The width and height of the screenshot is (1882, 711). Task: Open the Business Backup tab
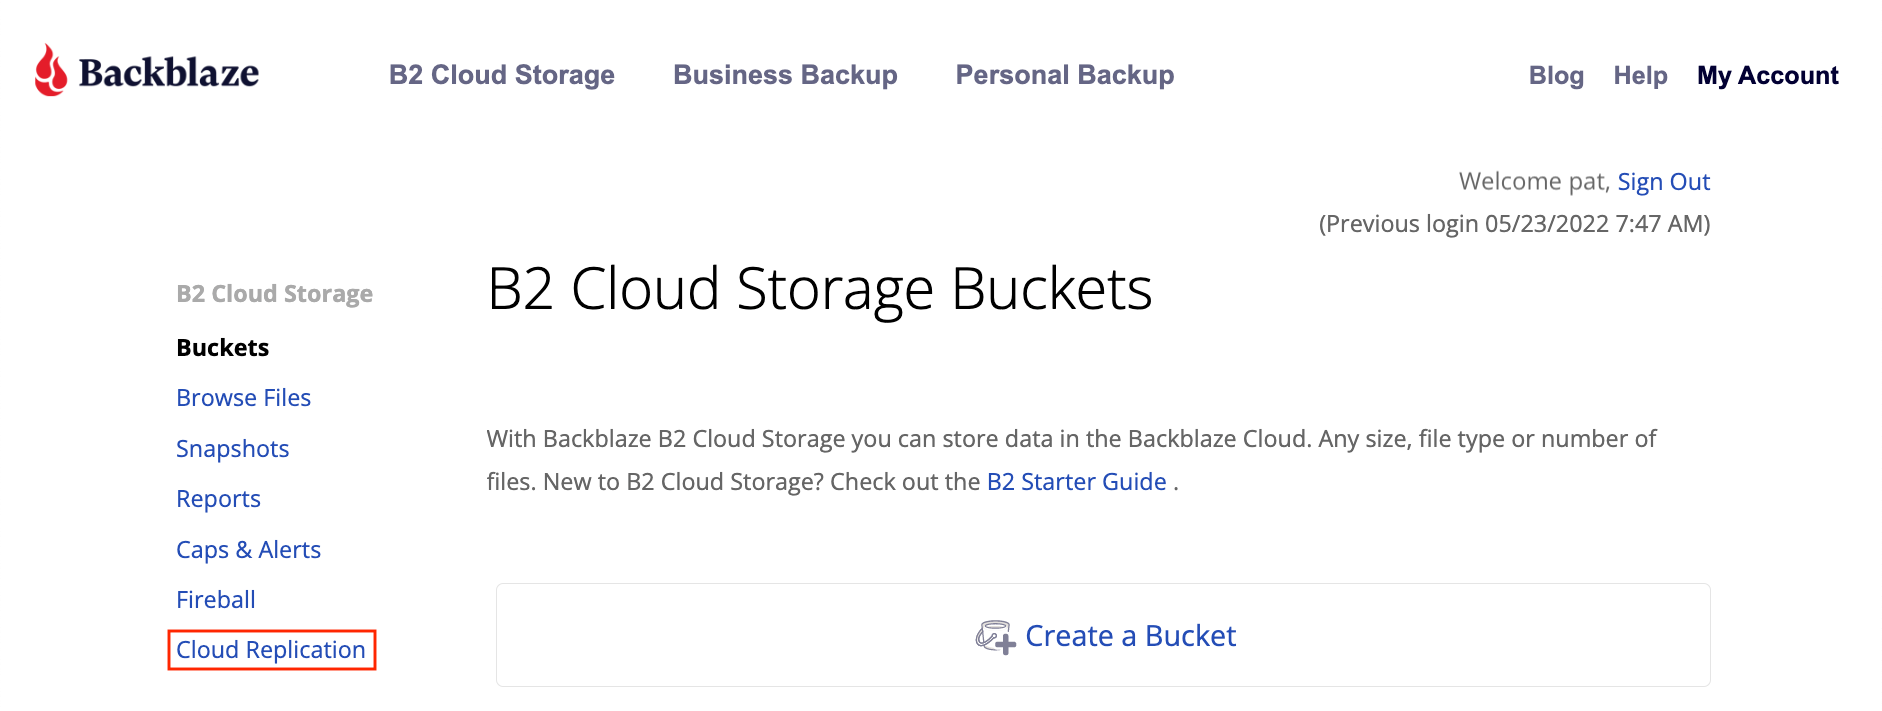(x=785, y=74)
